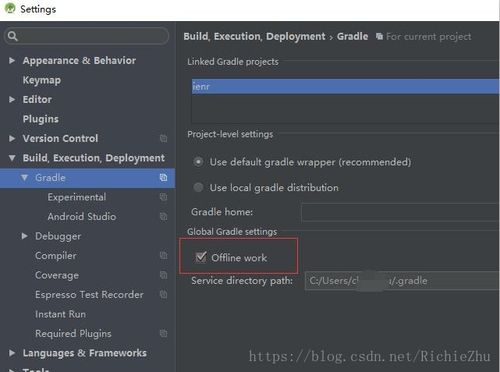Select the Android Studio sub-item
The image size is (500, 372).
coord(82,217)
